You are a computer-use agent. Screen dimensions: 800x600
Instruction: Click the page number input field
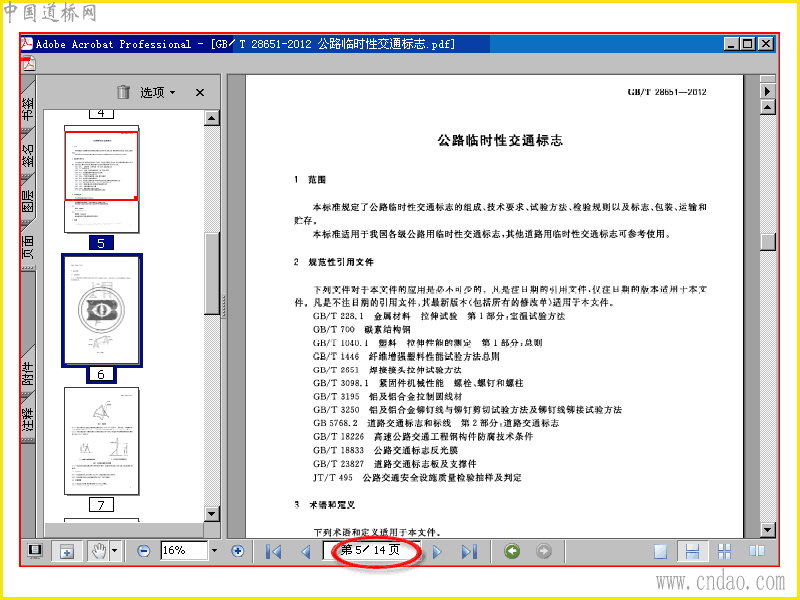371,551
